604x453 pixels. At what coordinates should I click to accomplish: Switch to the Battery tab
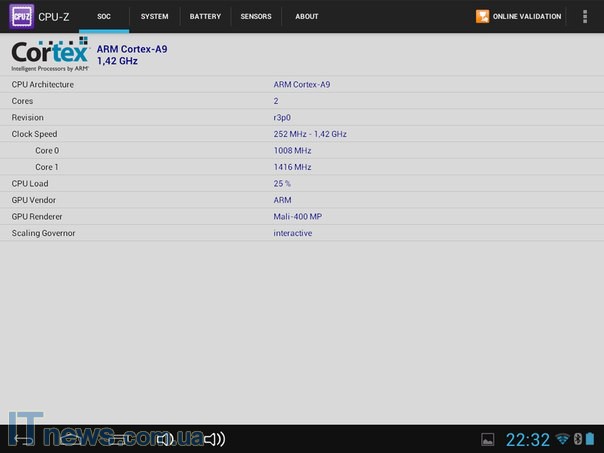click(x=205, y=16)
